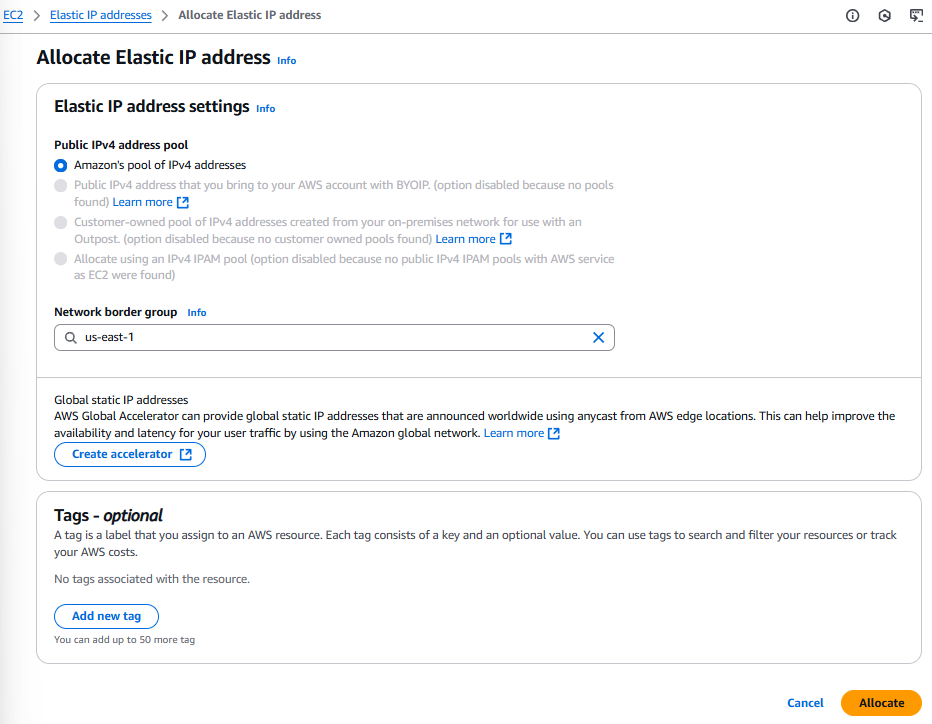Open Info link next to Network border group
932x724 pixels.
point(197,313)
